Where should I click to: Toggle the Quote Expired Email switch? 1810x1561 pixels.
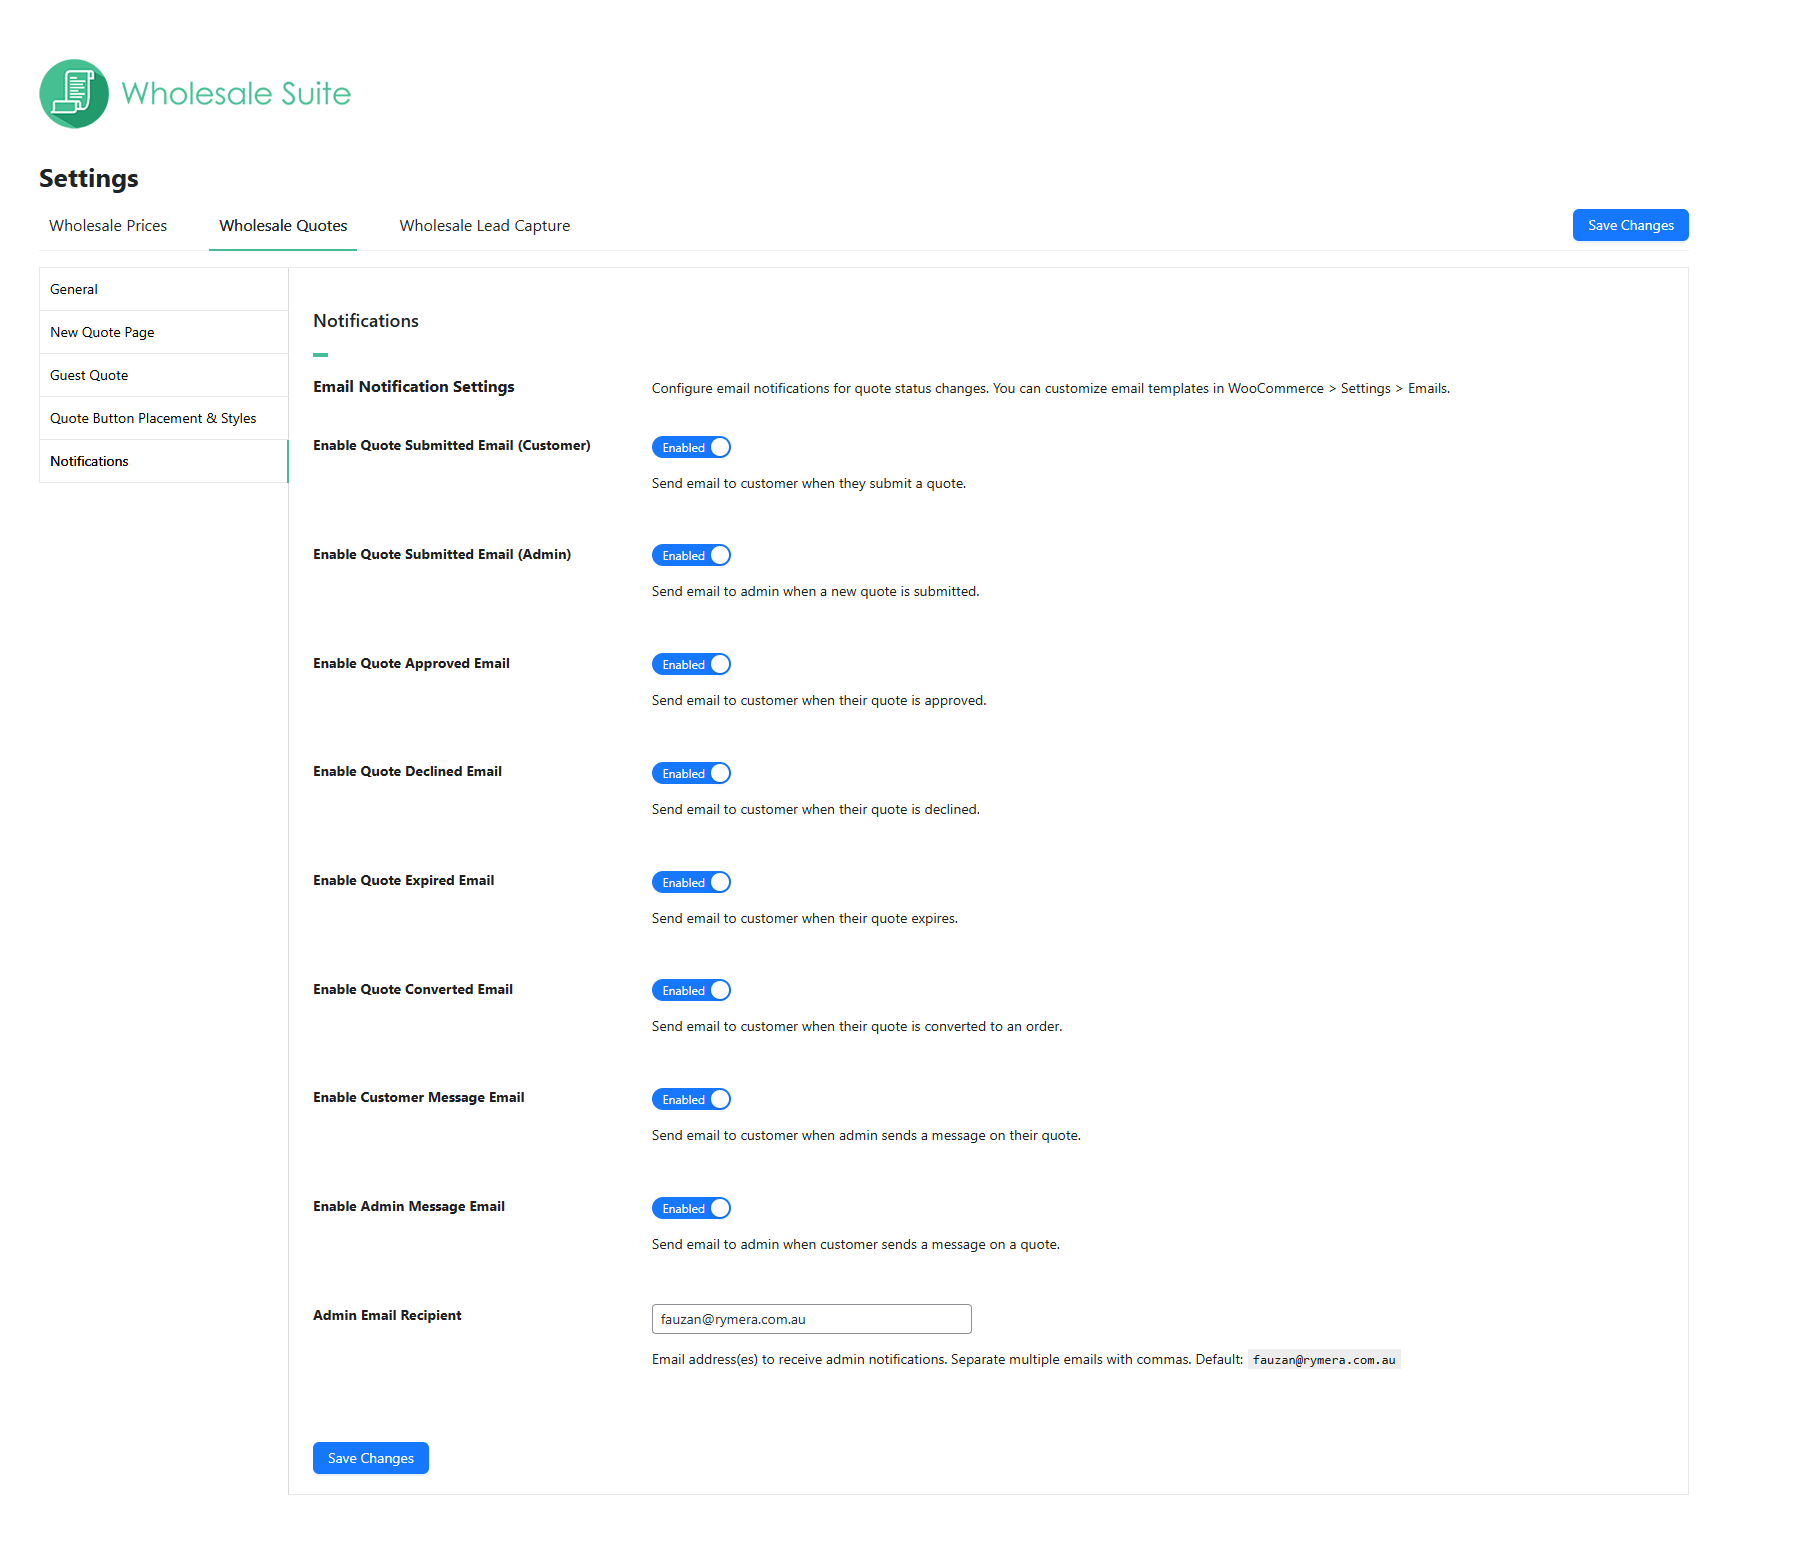(x=691, y=882)
